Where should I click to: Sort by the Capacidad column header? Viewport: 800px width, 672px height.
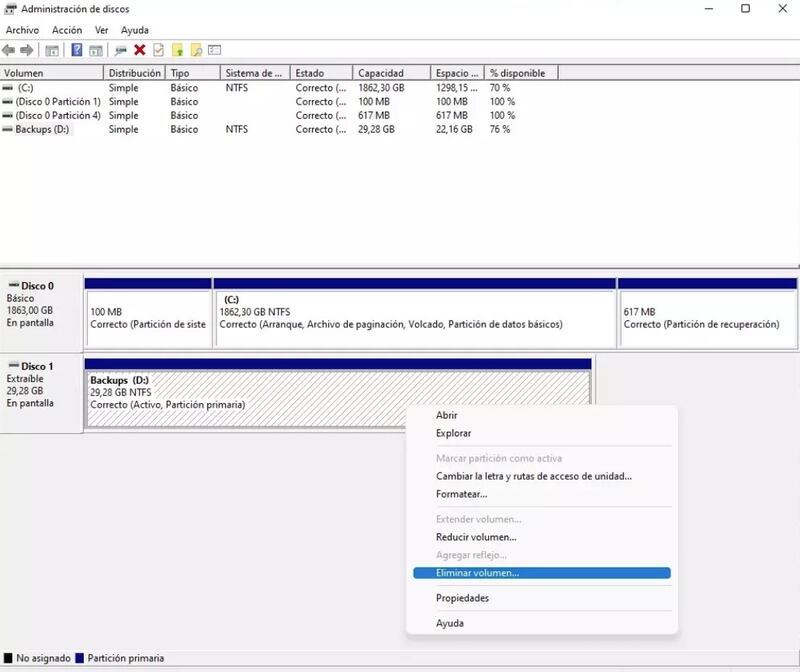381,73
